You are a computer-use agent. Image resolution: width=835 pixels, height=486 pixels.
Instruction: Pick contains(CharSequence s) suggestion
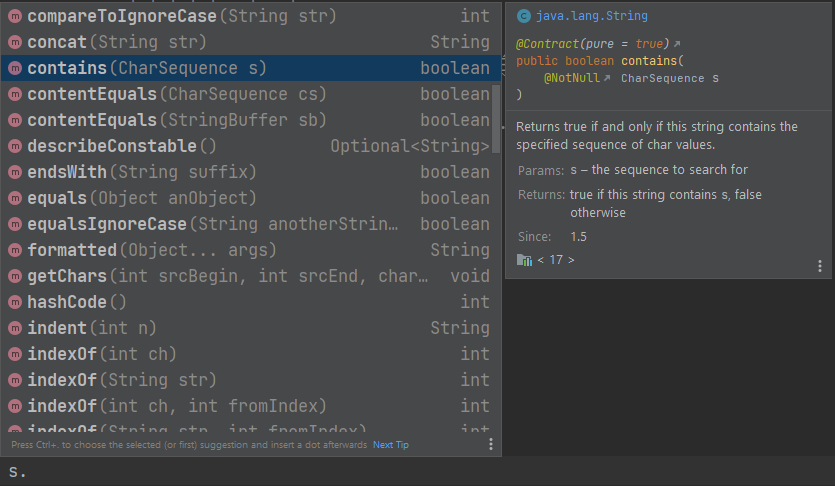pos(250,68)
